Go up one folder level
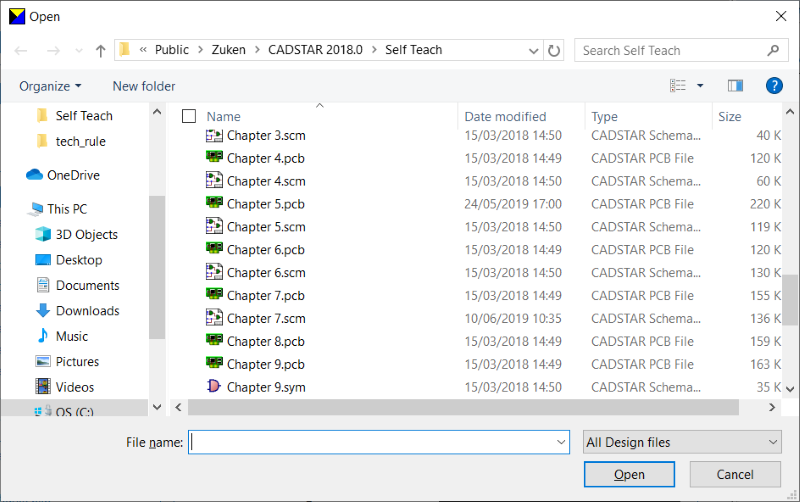Viewport: 800px width, 502px height. (101, 51)
